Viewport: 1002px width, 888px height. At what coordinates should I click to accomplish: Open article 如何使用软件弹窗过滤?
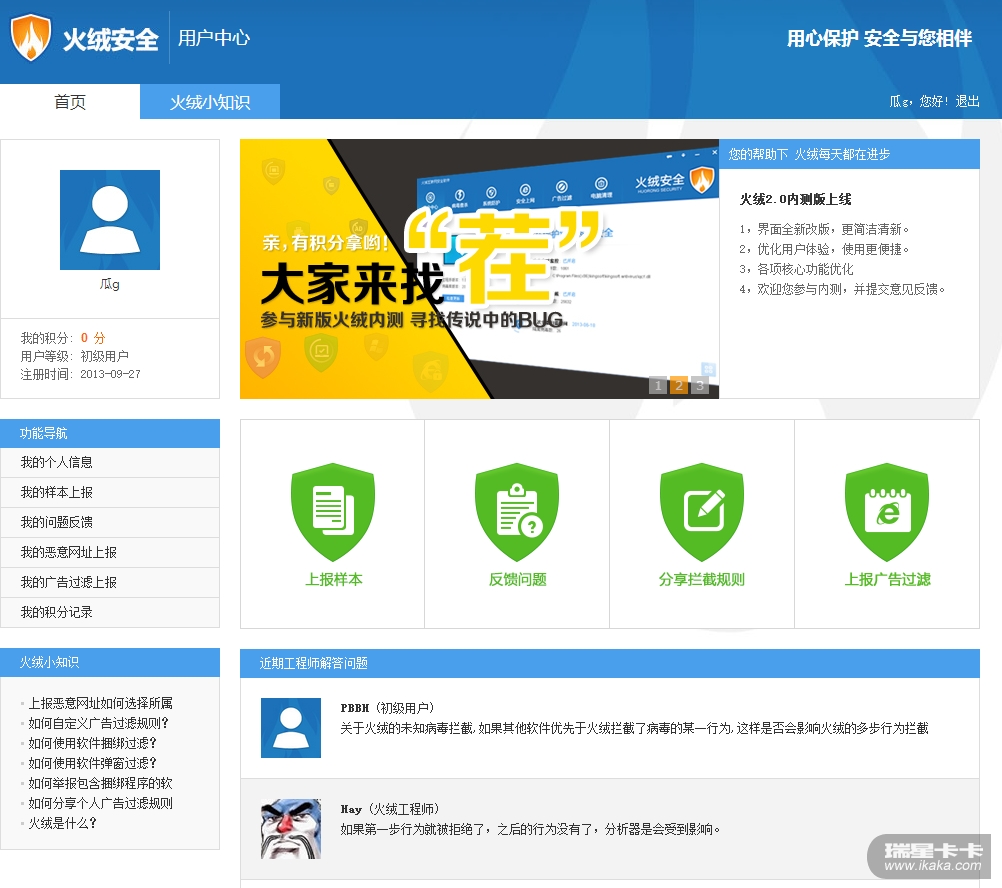pos(93,763)
